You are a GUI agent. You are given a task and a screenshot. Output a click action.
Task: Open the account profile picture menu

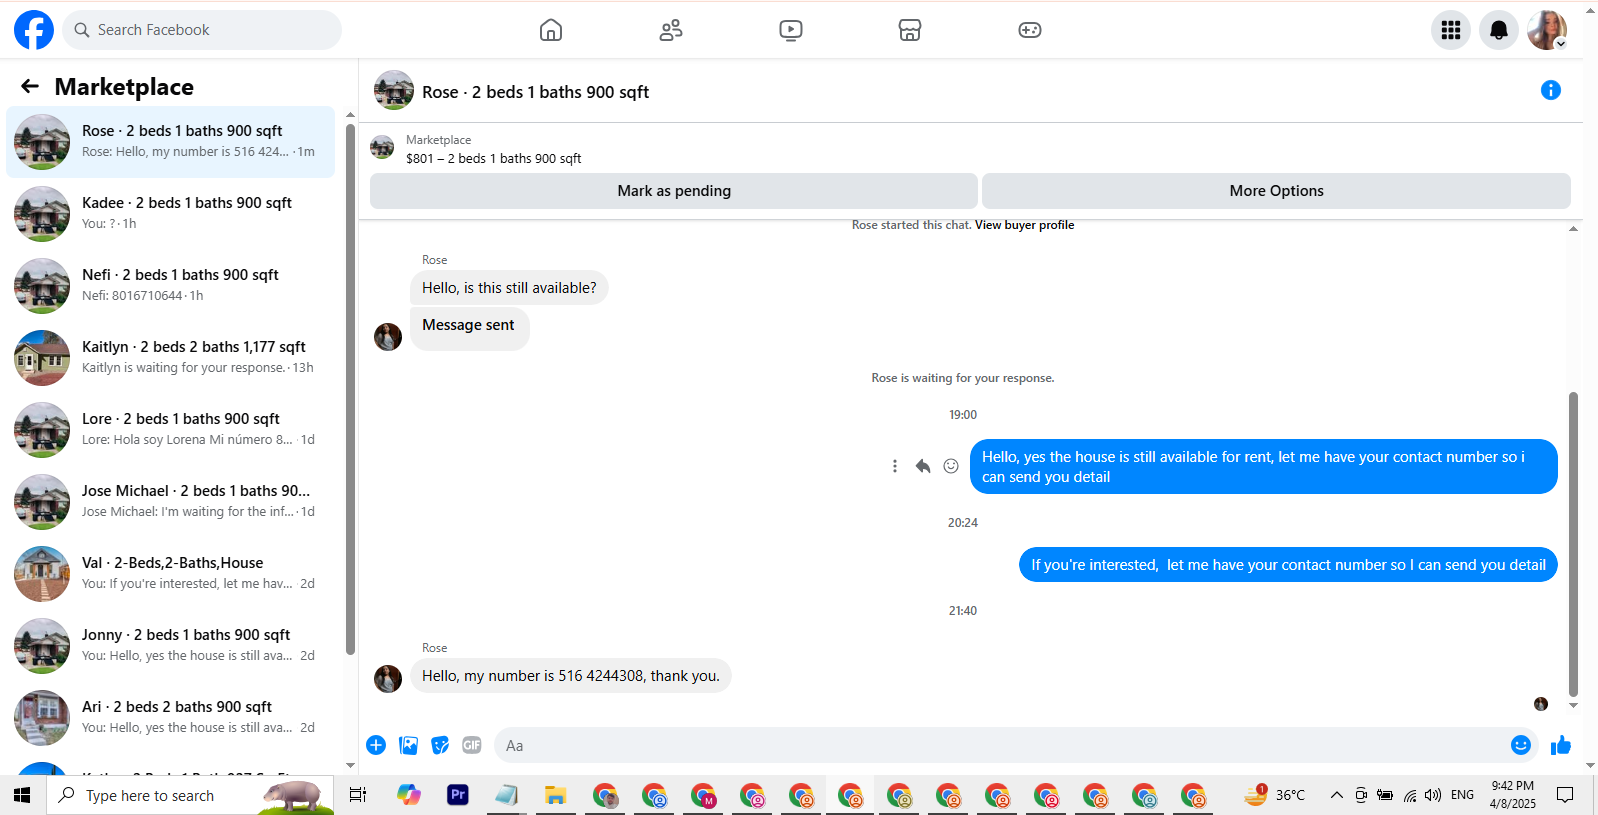tap(1547, 30)
